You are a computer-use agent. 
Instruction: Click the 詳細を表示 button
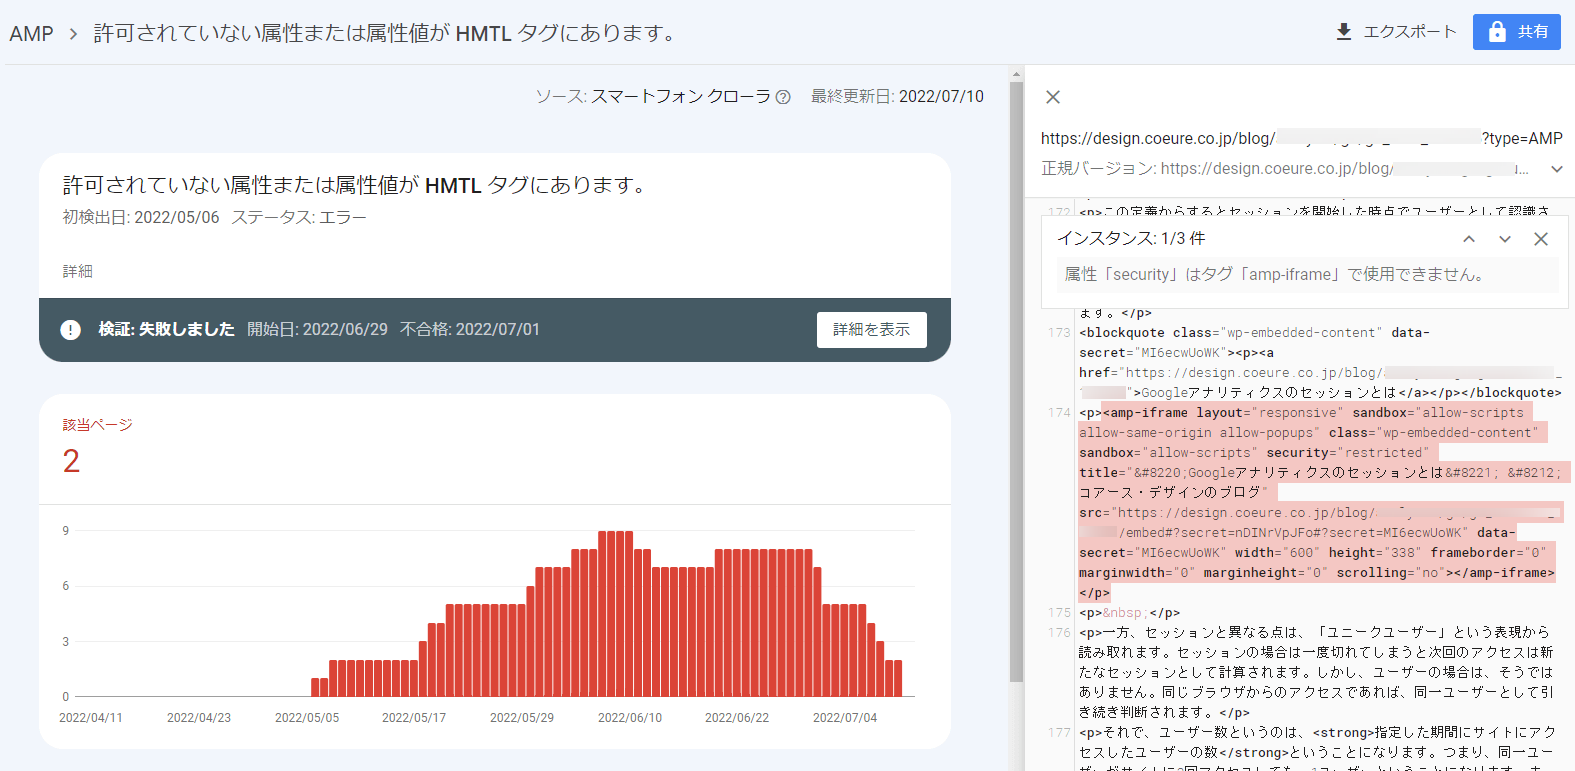(871, 330)
